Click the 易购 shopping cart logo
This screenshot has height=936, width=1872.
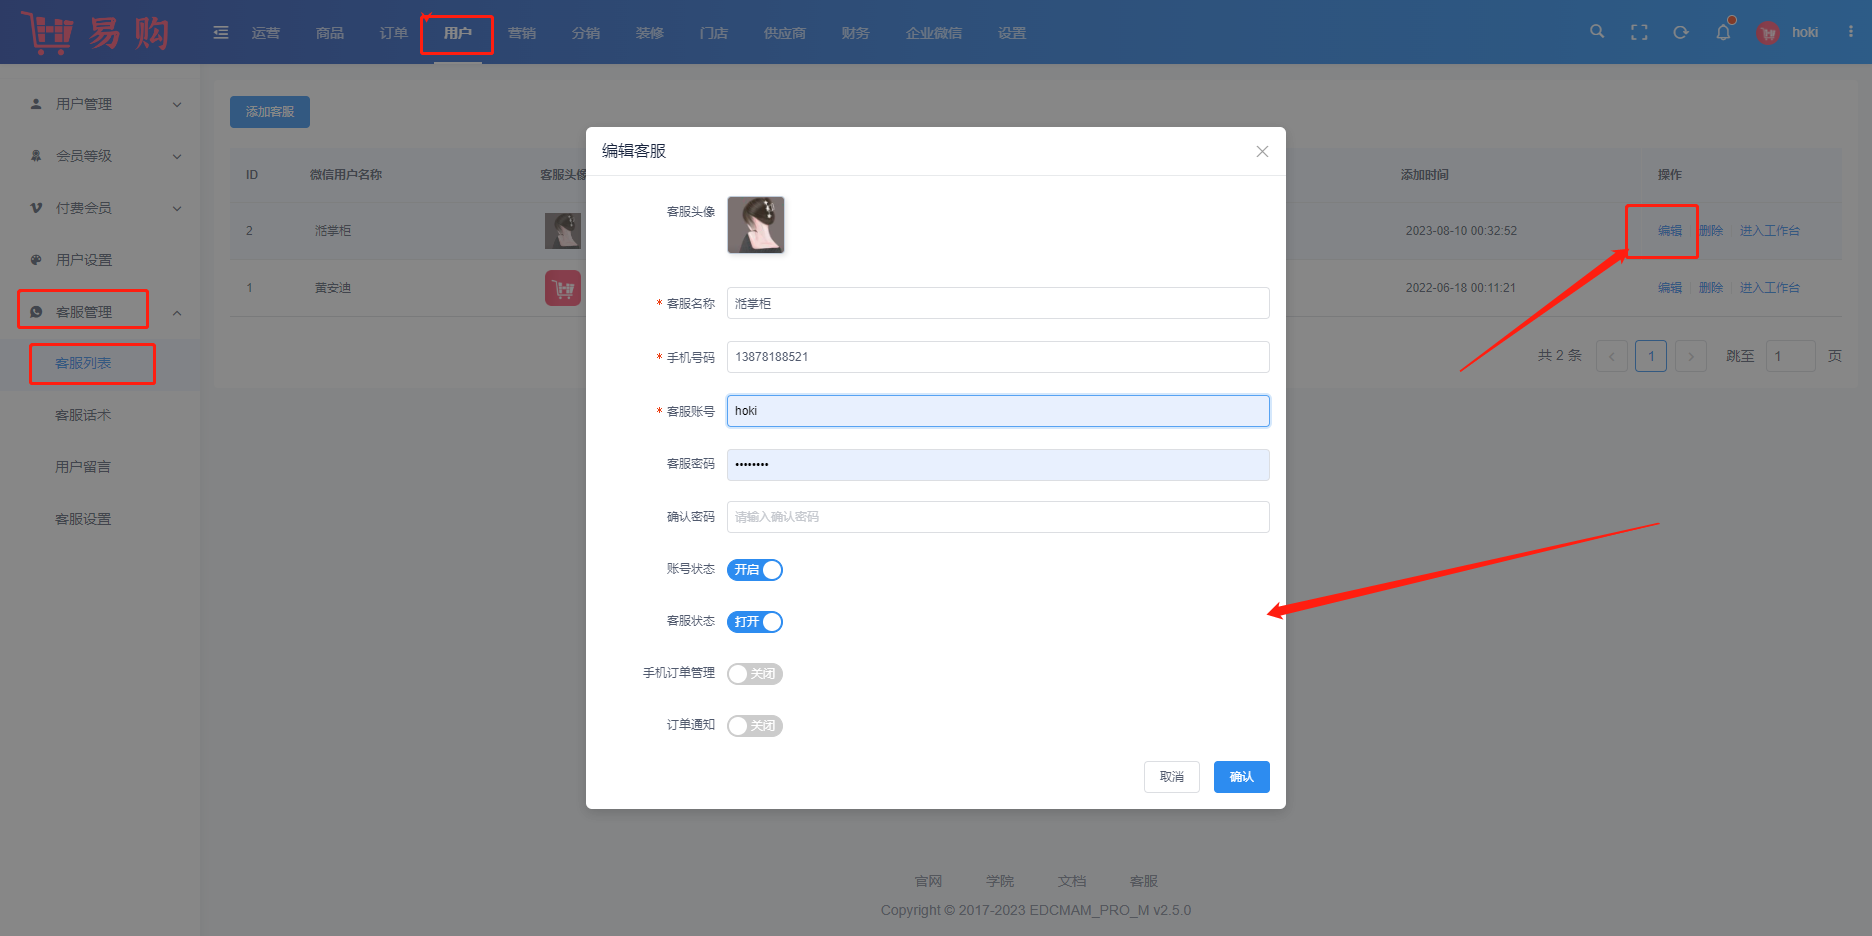coord(95,33)
